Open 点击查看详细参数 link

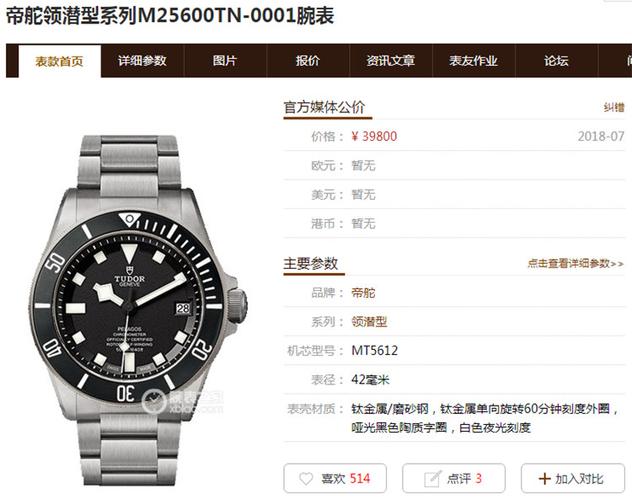point(576,263)
